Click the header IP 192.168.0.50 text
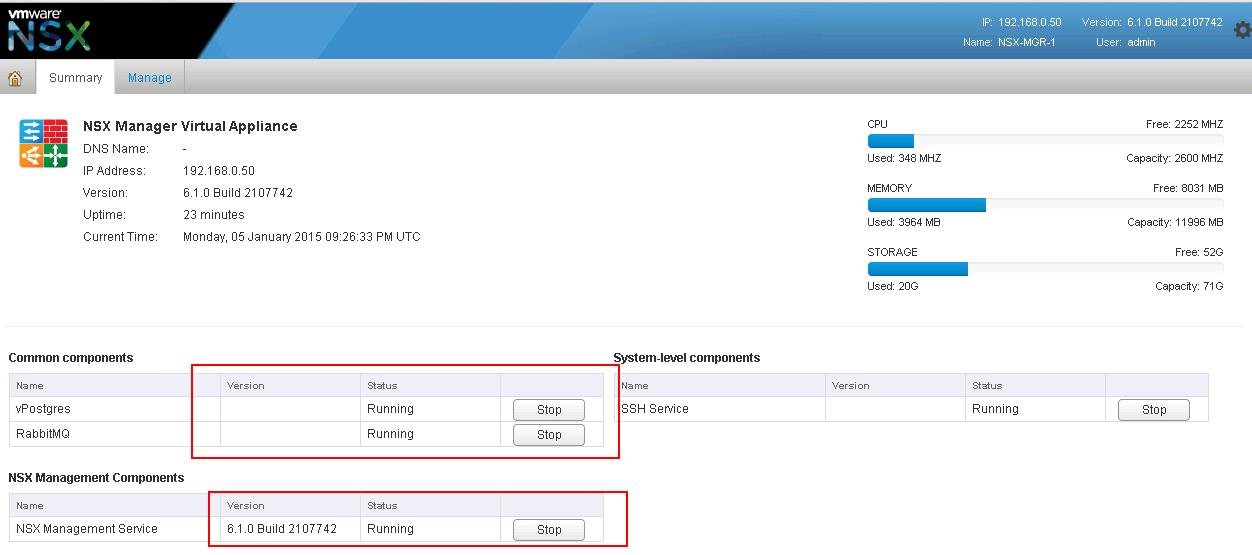1252x555 pixels. pyautogui.click(x=1020, y=22)
